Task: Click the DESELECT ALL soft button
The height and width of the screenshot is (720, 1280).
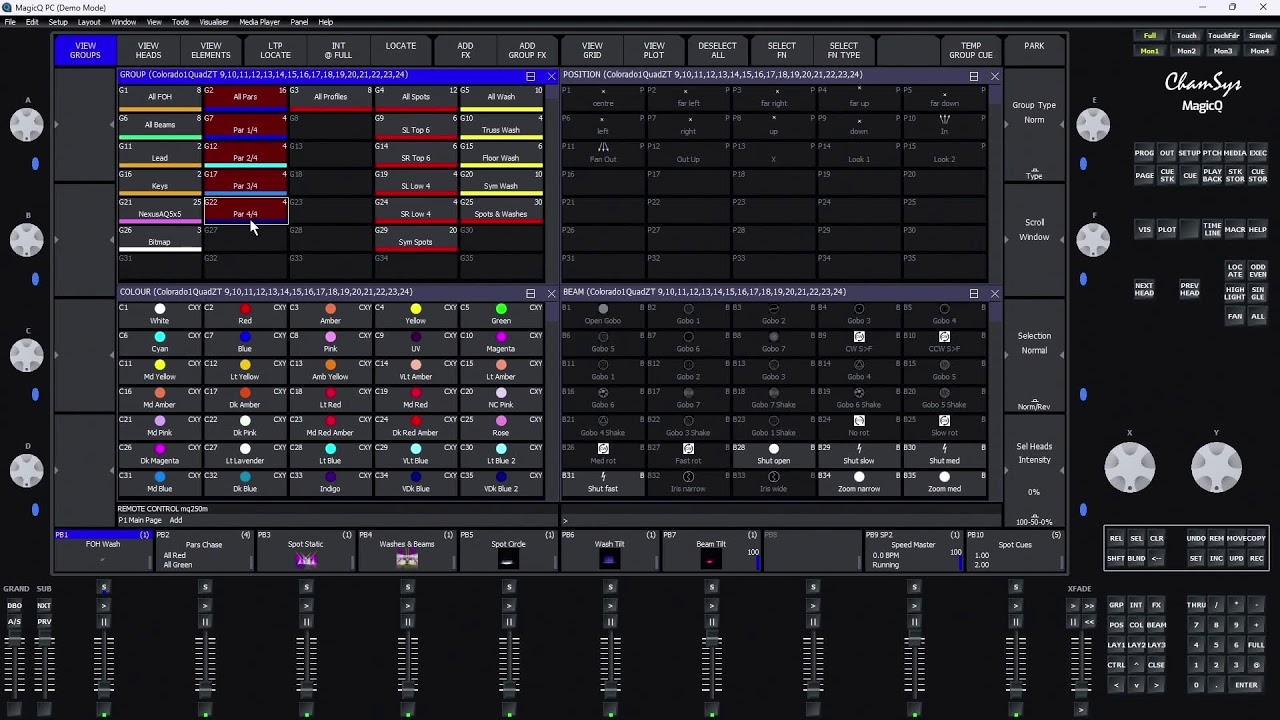Action: coord(717,50)
